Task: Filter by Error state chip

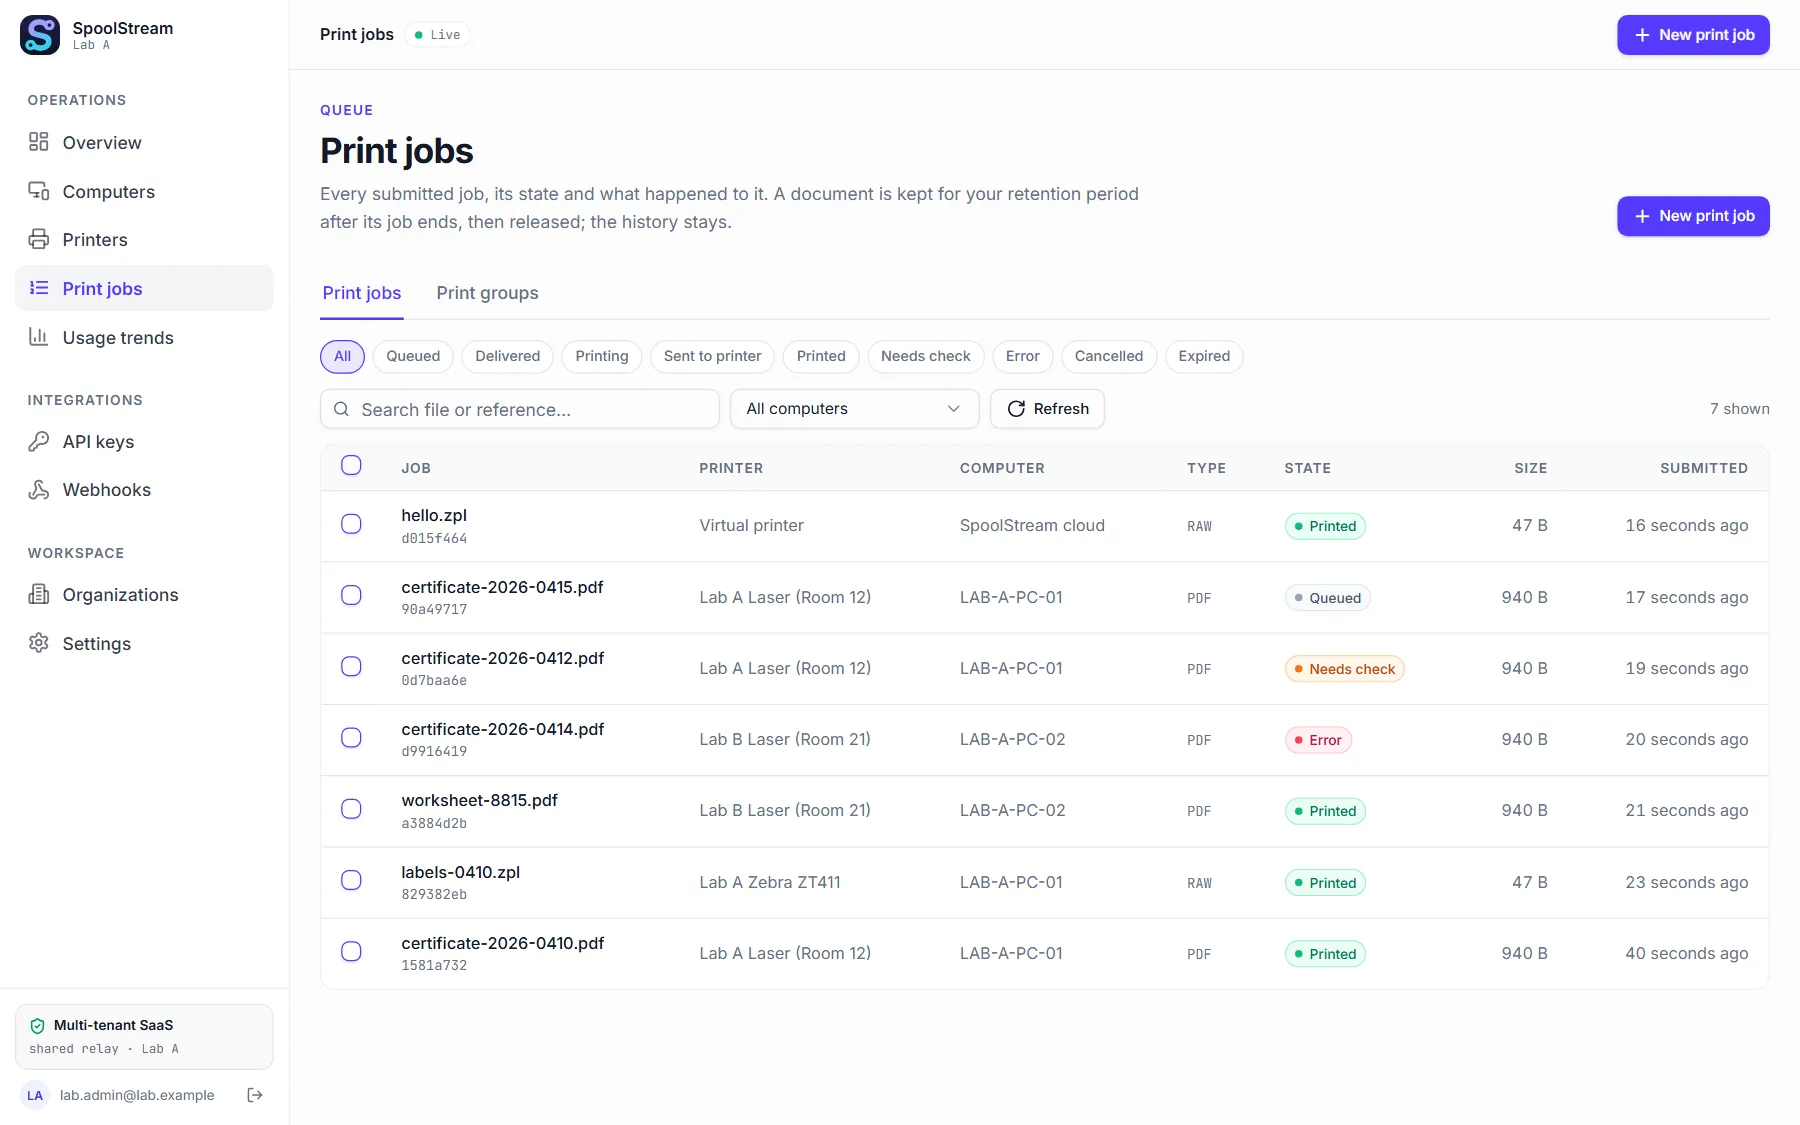Action: [x=1023, y=356]
